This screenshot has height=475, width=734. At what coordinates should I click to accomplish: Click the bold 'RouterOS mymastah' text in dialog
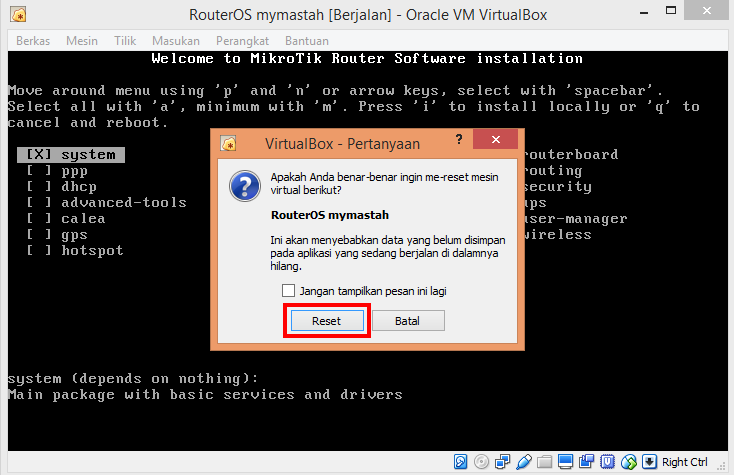330,215
